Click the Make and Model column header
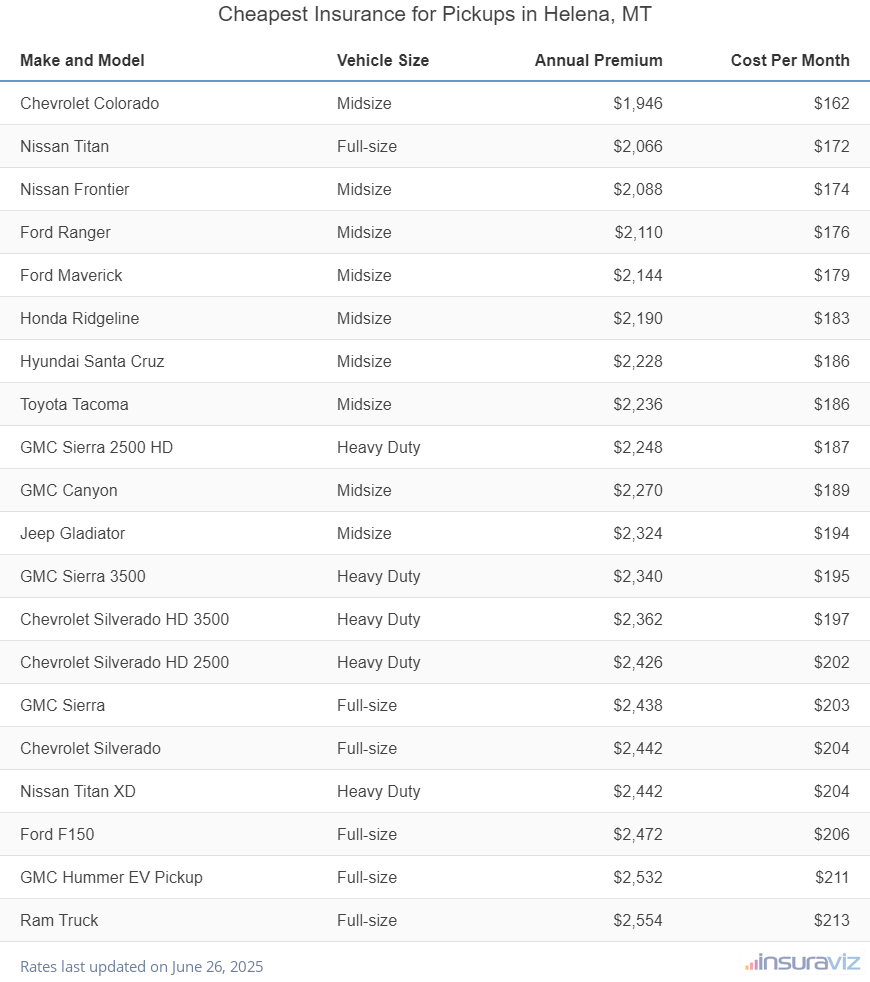The height and width of the screenshot is (982, 870). [x=82, y=60]
